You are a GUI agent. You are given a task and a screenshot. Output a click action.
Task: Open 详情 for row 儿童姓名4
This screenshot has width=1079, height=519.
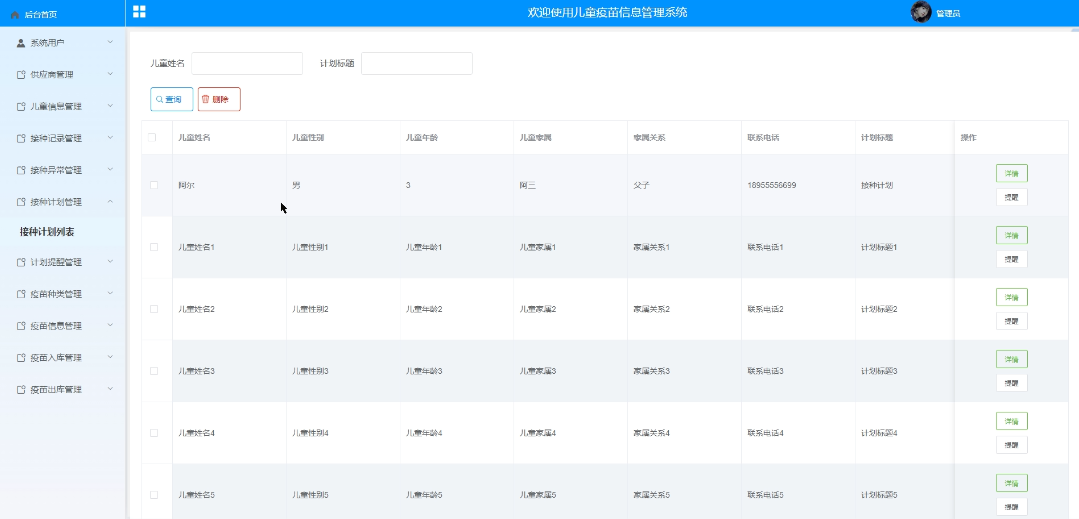click(1012, 421)
